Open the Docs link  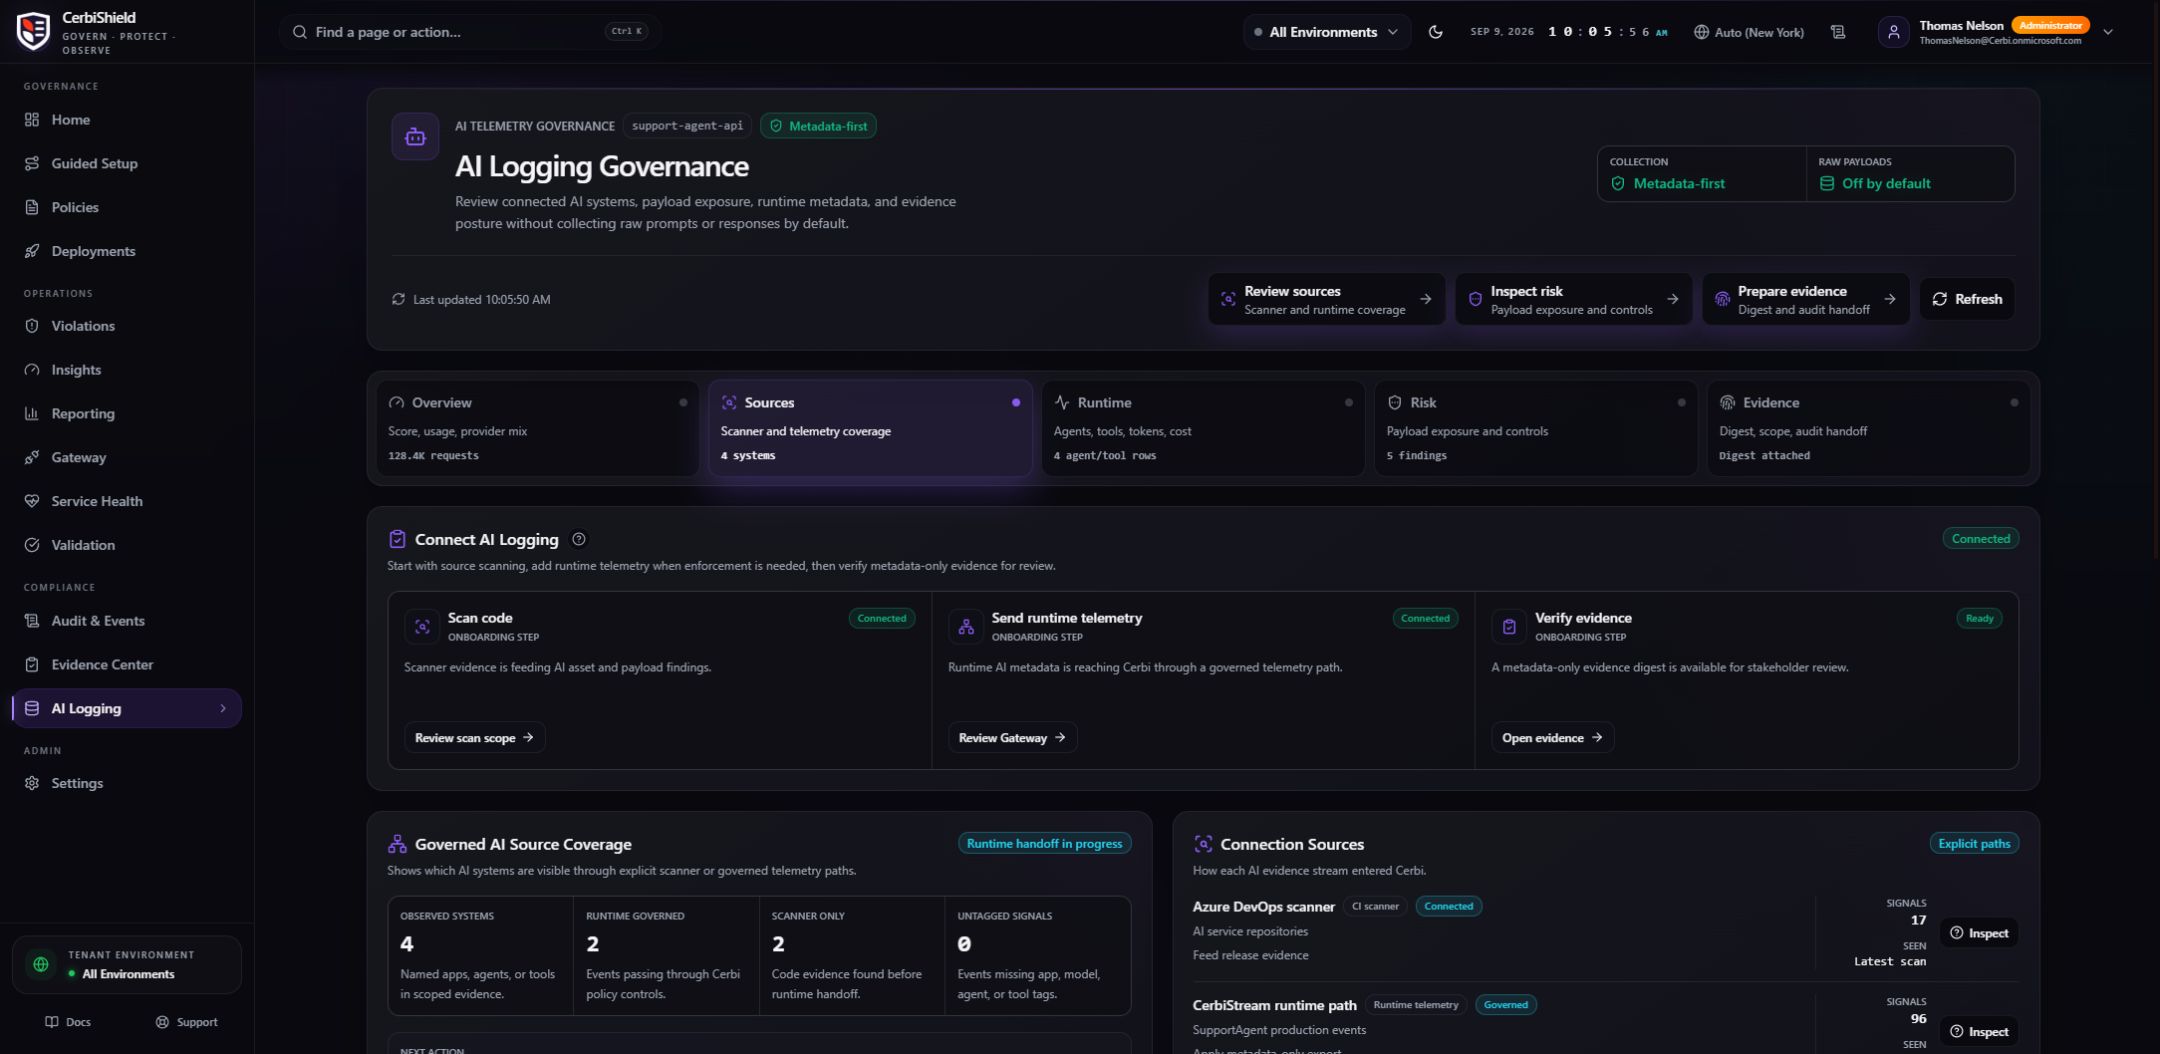coord(68,1022)
